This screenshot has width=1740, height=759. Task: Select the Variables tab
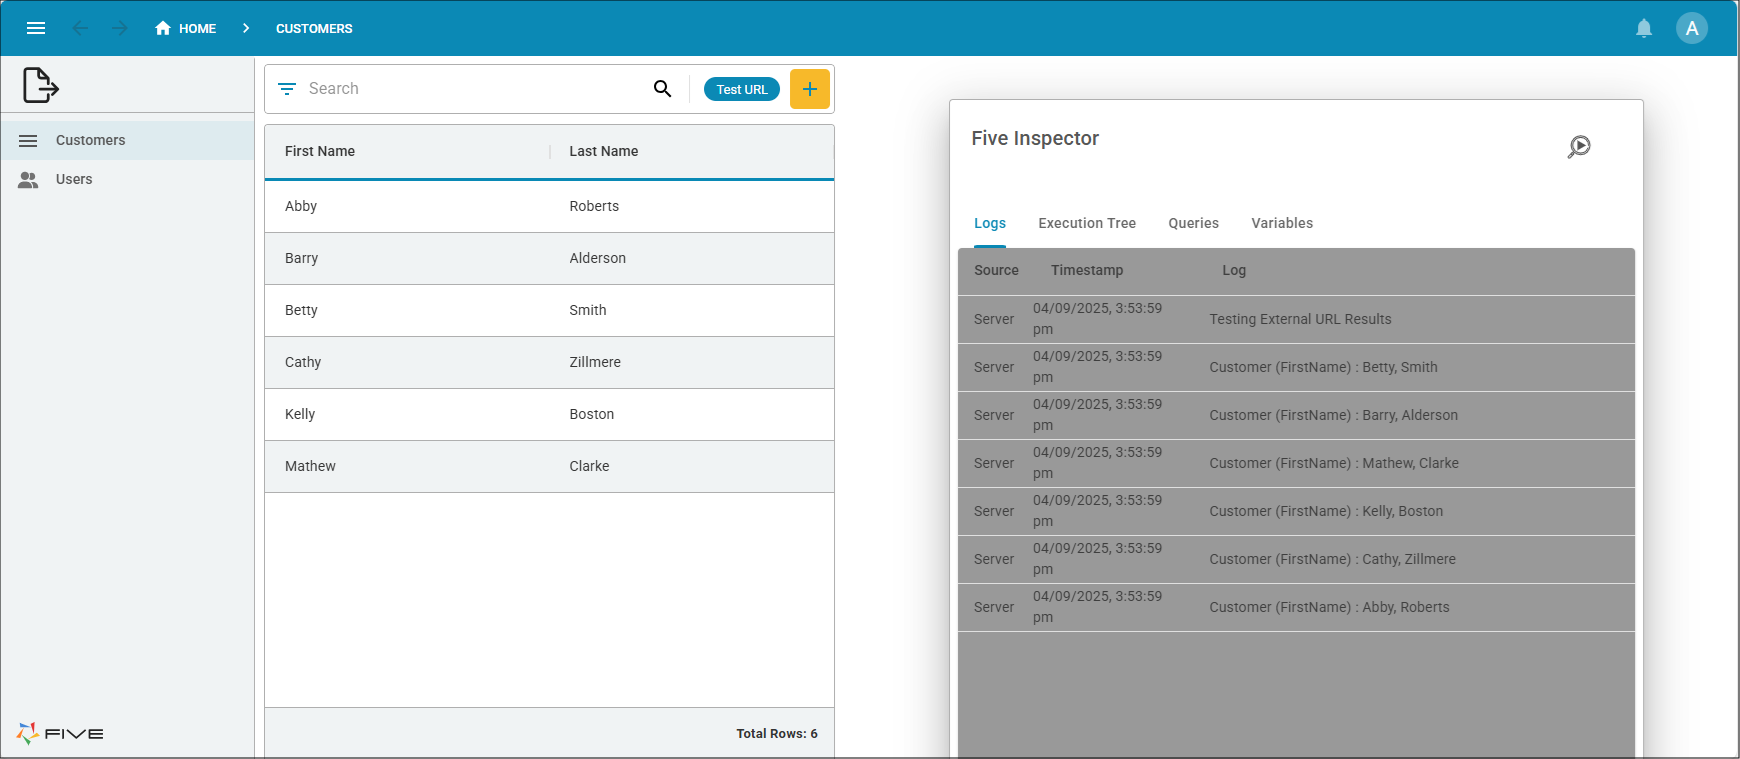(1281, 223)
